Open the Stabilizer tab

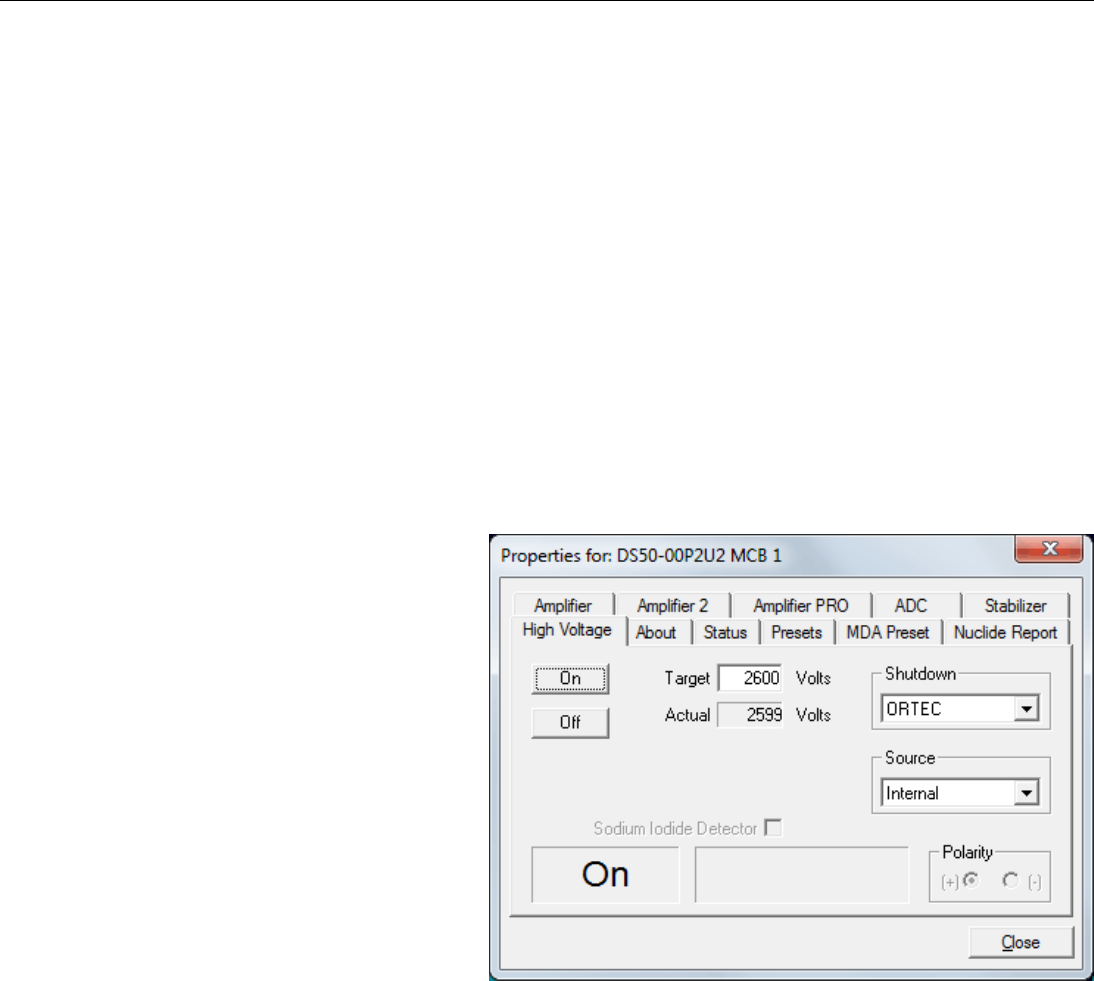[1015, 605]
